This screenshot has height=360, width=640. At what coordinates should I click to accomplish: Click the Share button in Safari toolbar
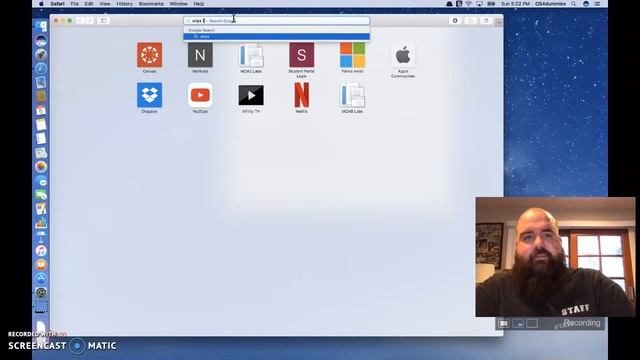[x=470, y=20]
